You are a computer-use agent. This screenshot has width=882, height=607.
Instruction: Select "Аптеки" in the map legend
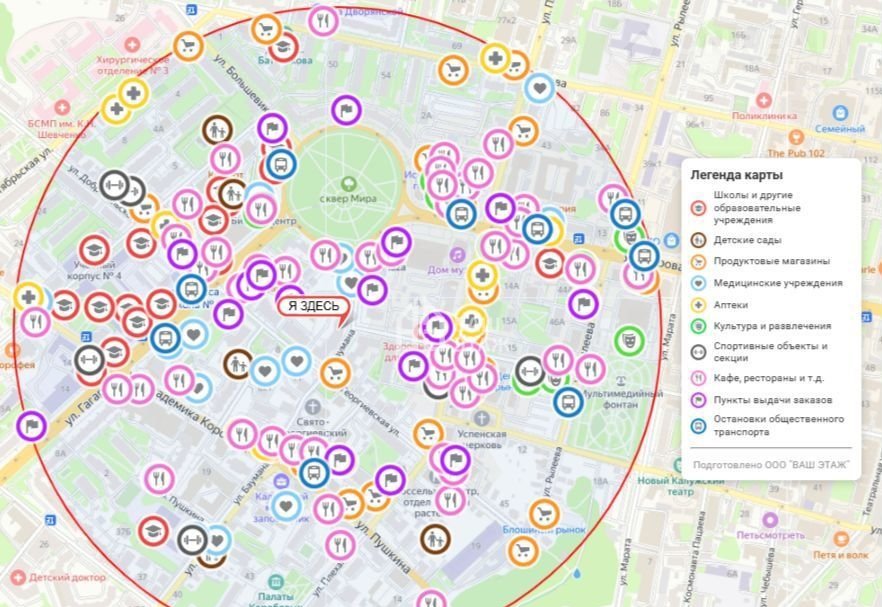(x=731, y=304)
